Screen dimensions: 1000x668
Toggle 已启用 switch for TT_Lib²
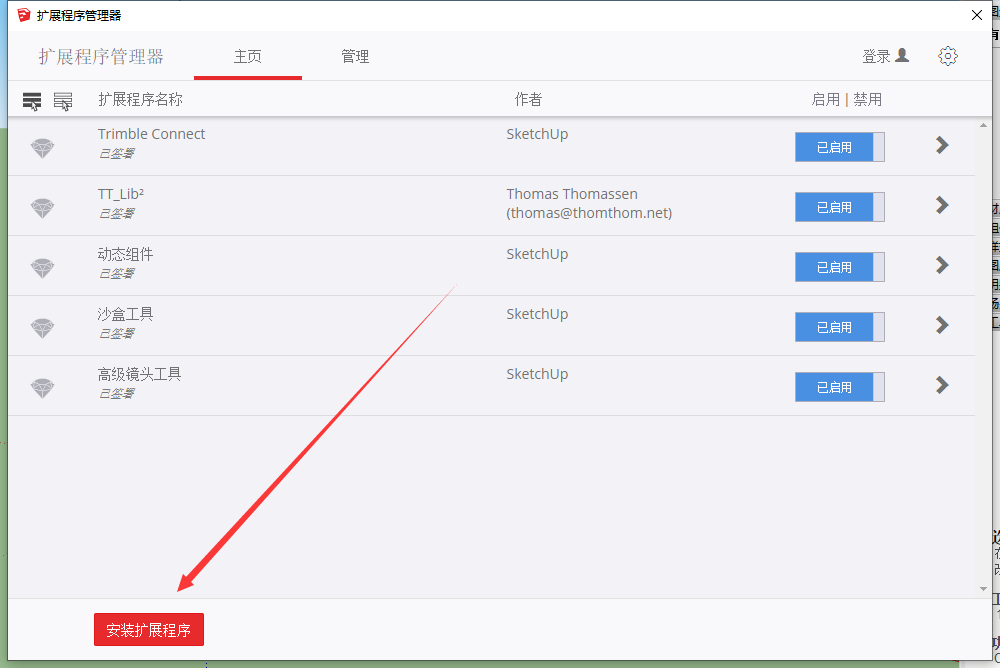[x=839, y=207]
